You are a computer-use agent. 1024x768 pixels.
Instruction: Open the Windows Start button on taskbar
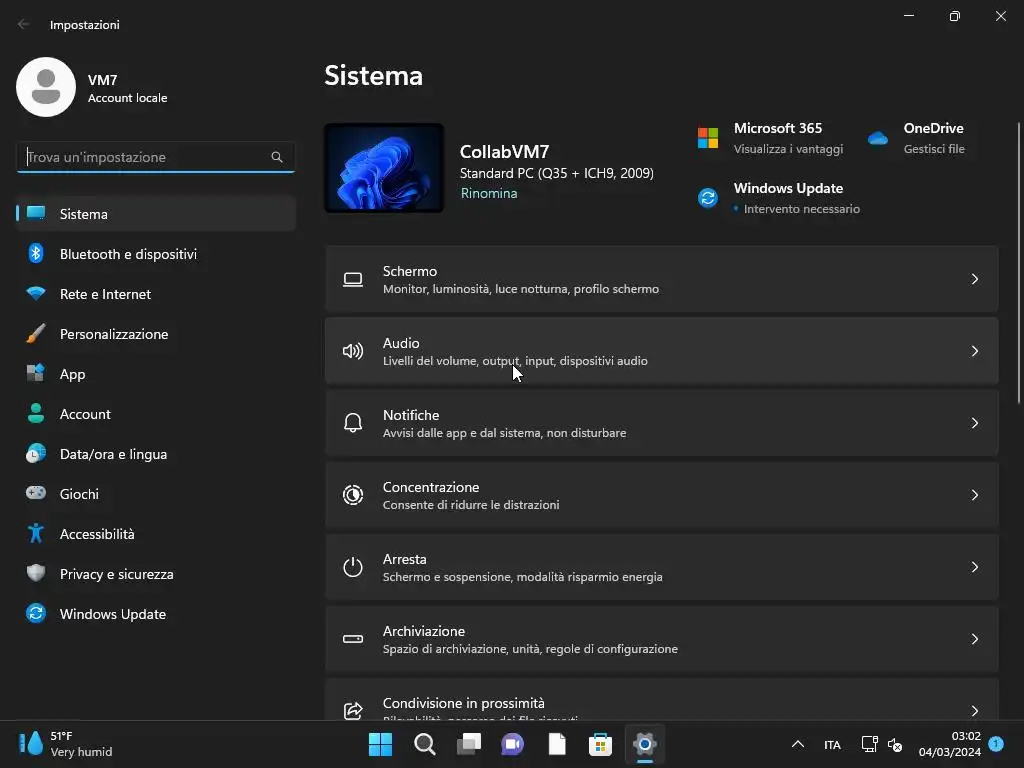pos(380,744)
